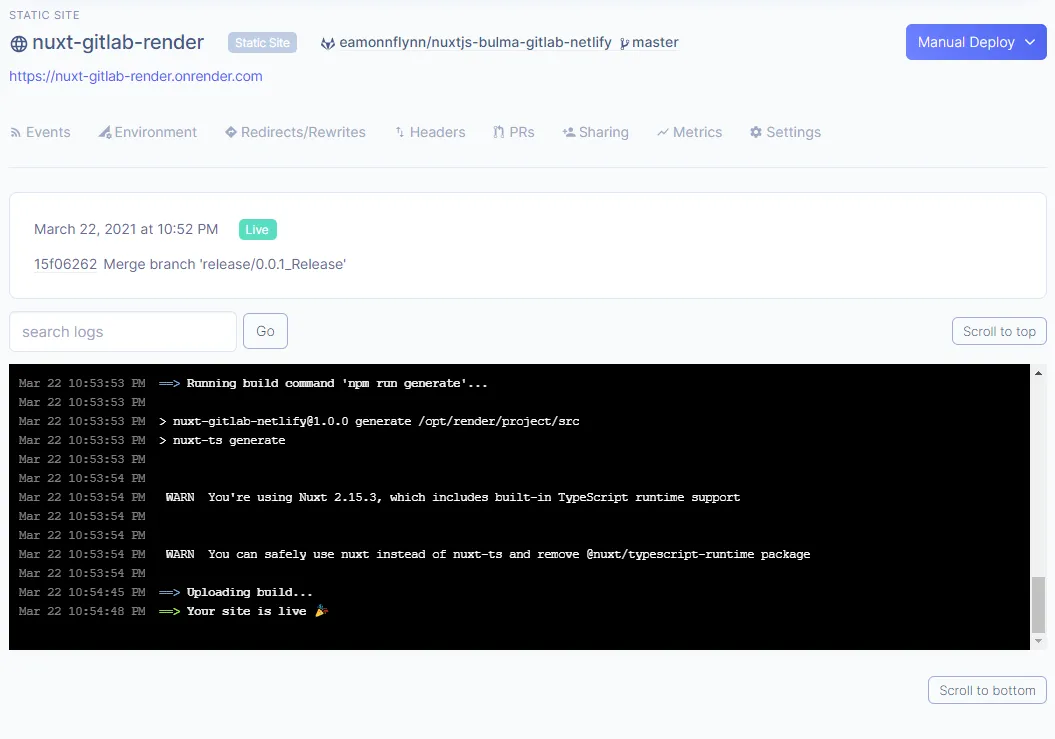
Task: Focus the search logs input field
Action: point(122,332)
